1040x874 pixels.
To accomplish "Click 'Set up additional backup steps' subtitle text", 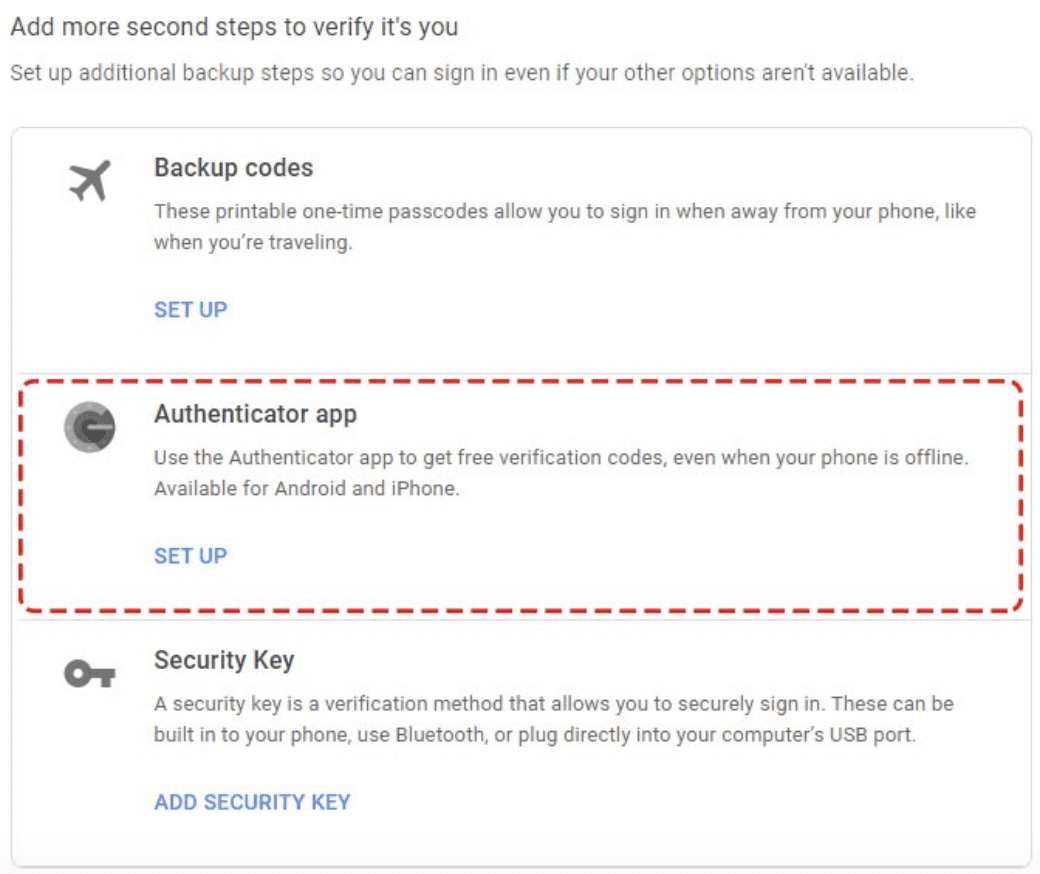I will 461,73.
